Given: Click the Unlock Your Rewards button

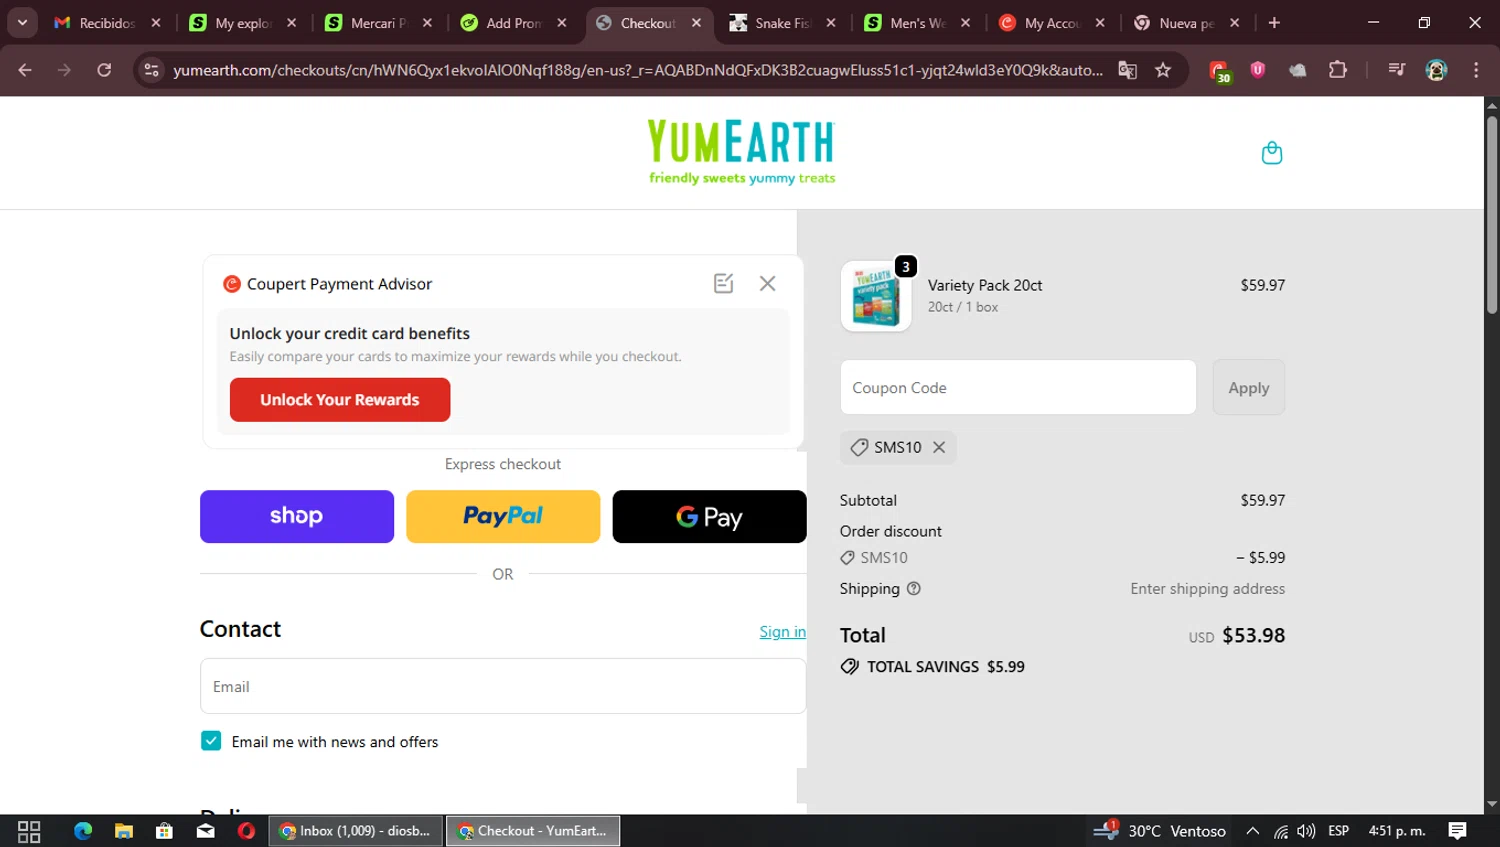Looking at the screenshot, I should pyautogui.click(x=340, y=400).
